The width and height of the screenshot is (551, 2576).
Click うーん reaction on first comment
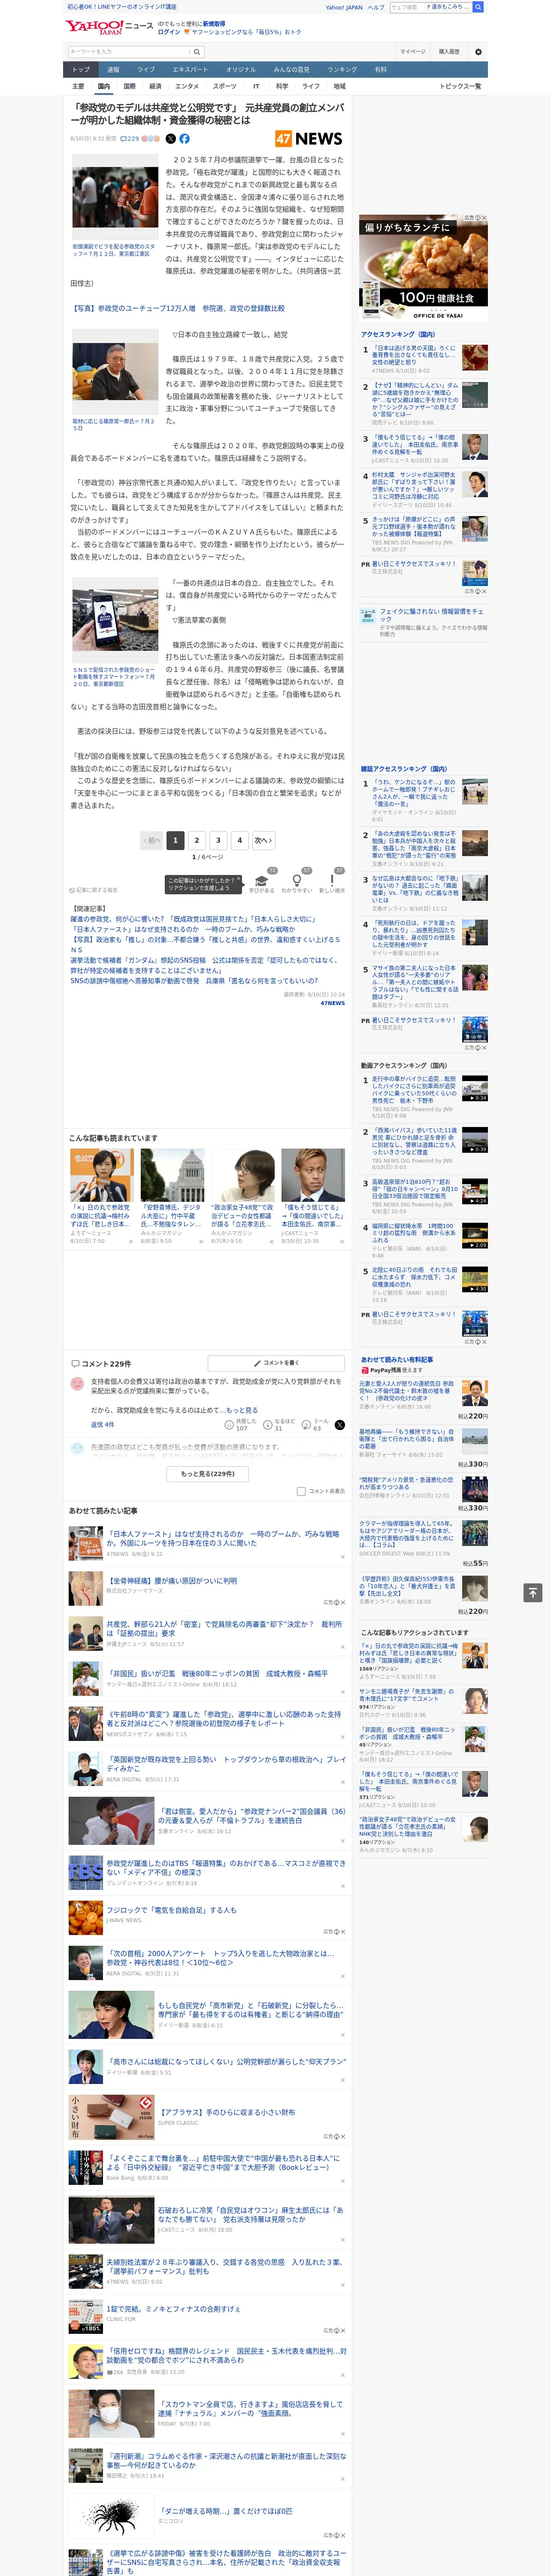click(x=316, y=1424)
